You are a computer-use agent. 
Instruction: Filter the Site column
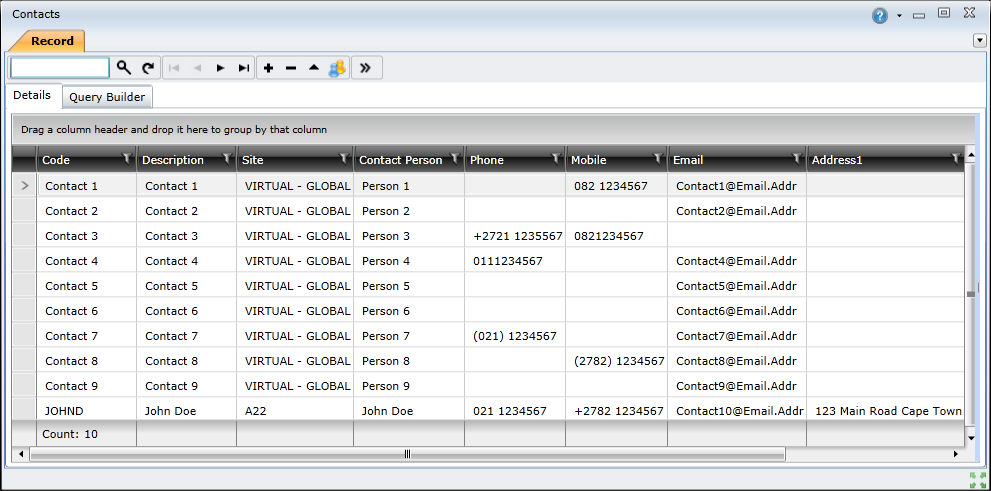pos(344,158)
